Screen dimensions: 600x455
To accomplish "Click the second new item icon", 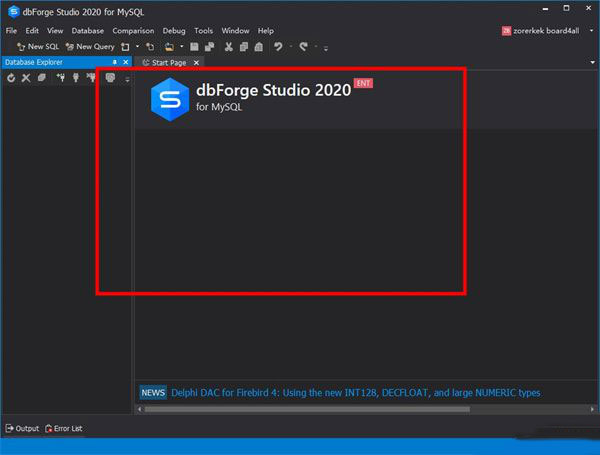I will click(x=150, y=47).
